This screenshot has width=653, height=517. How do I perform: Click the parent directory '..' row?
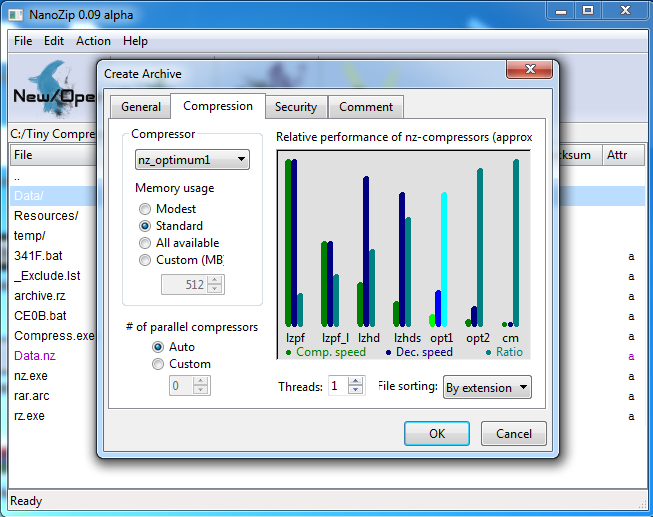(17, 177)
